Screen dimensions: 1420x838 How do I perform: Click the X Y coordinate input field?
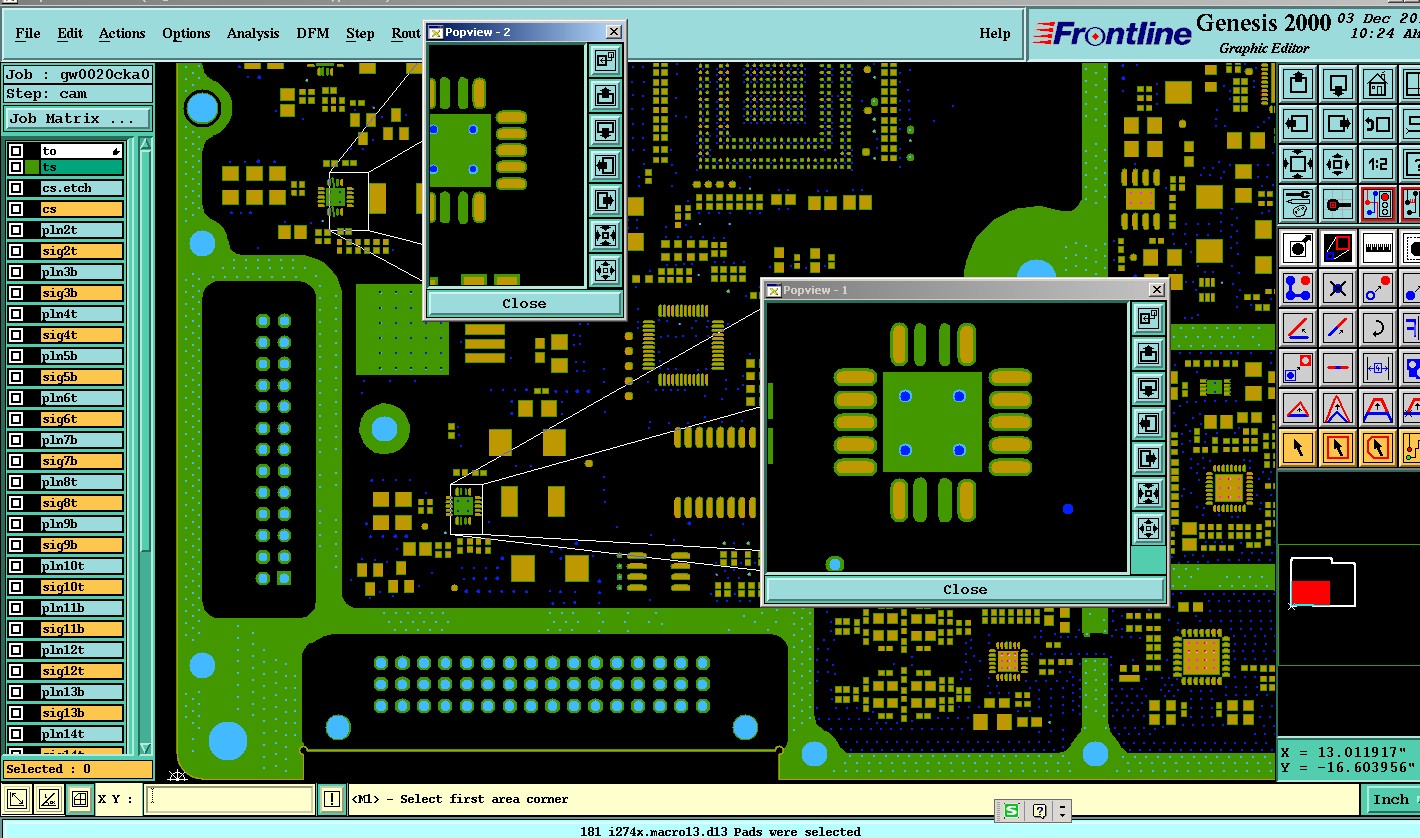(230, 799)
